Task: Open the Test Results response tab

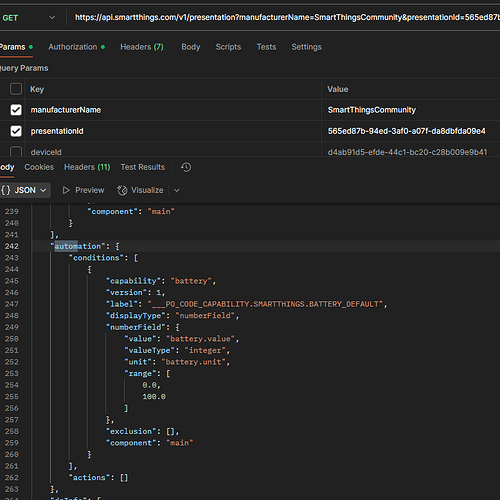Action: (x=143, y=167)
